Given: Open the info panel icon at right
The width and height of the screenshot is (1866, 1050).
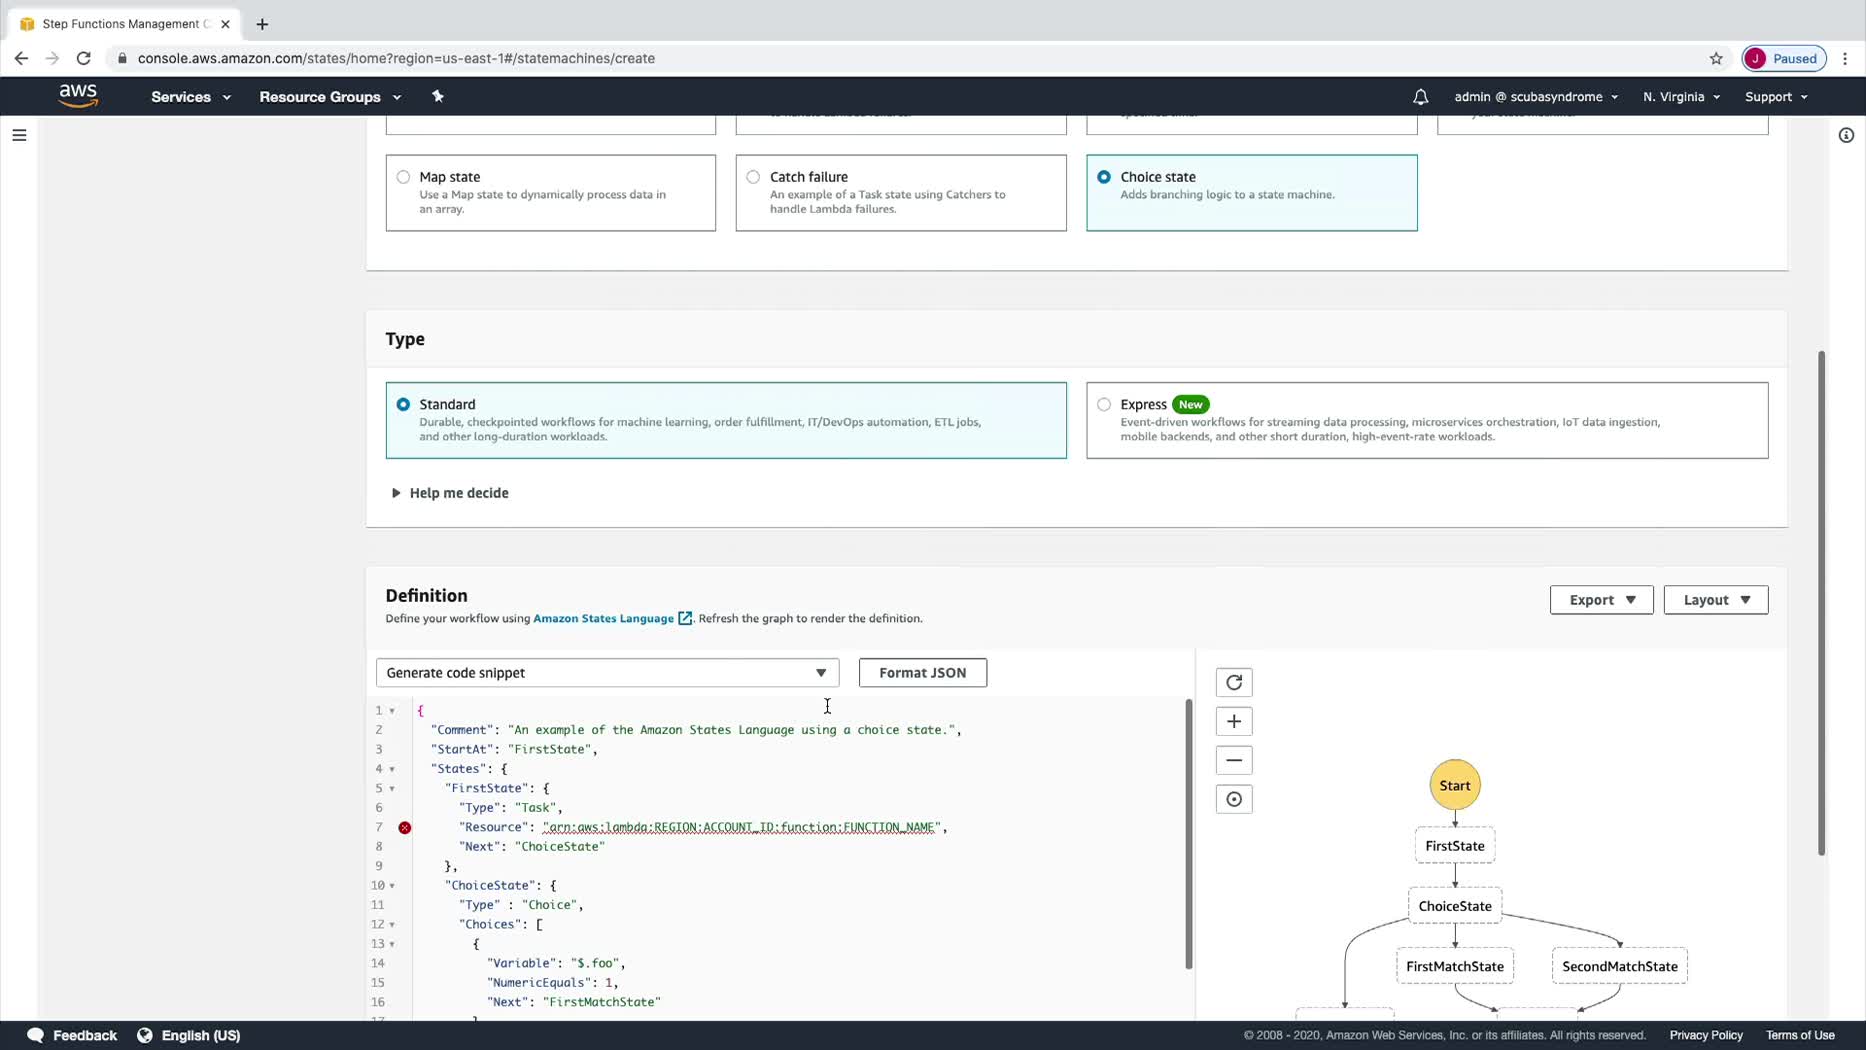Looking at the screenshot, I should [x=1846, y=135].
